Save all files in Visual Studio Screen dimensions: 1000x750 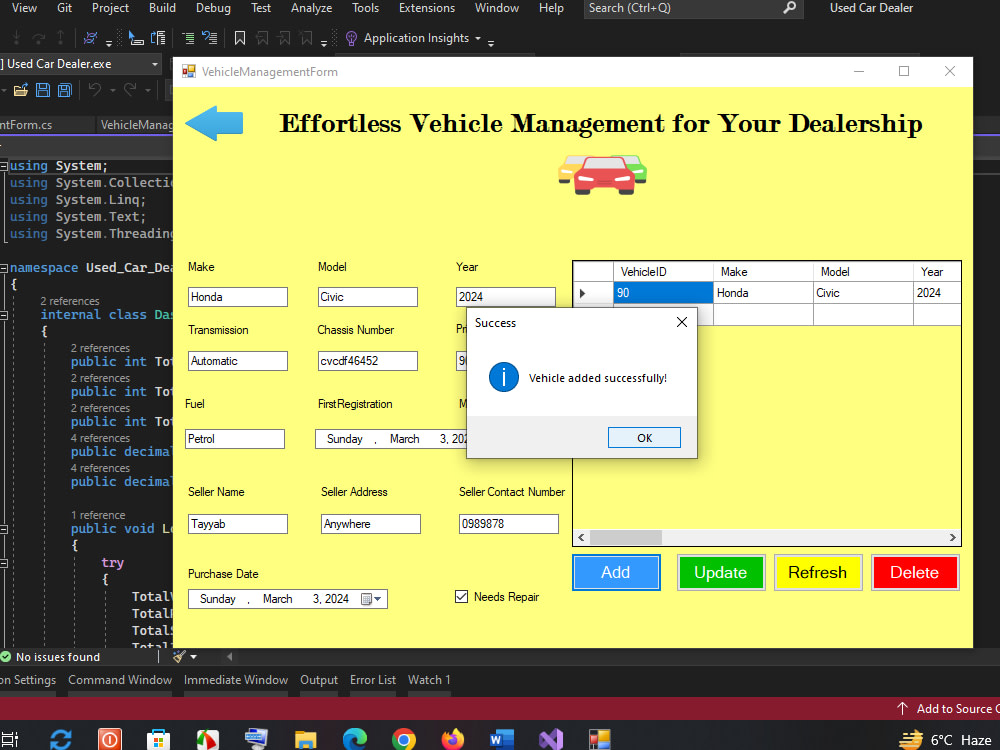(x=64, y=90)
